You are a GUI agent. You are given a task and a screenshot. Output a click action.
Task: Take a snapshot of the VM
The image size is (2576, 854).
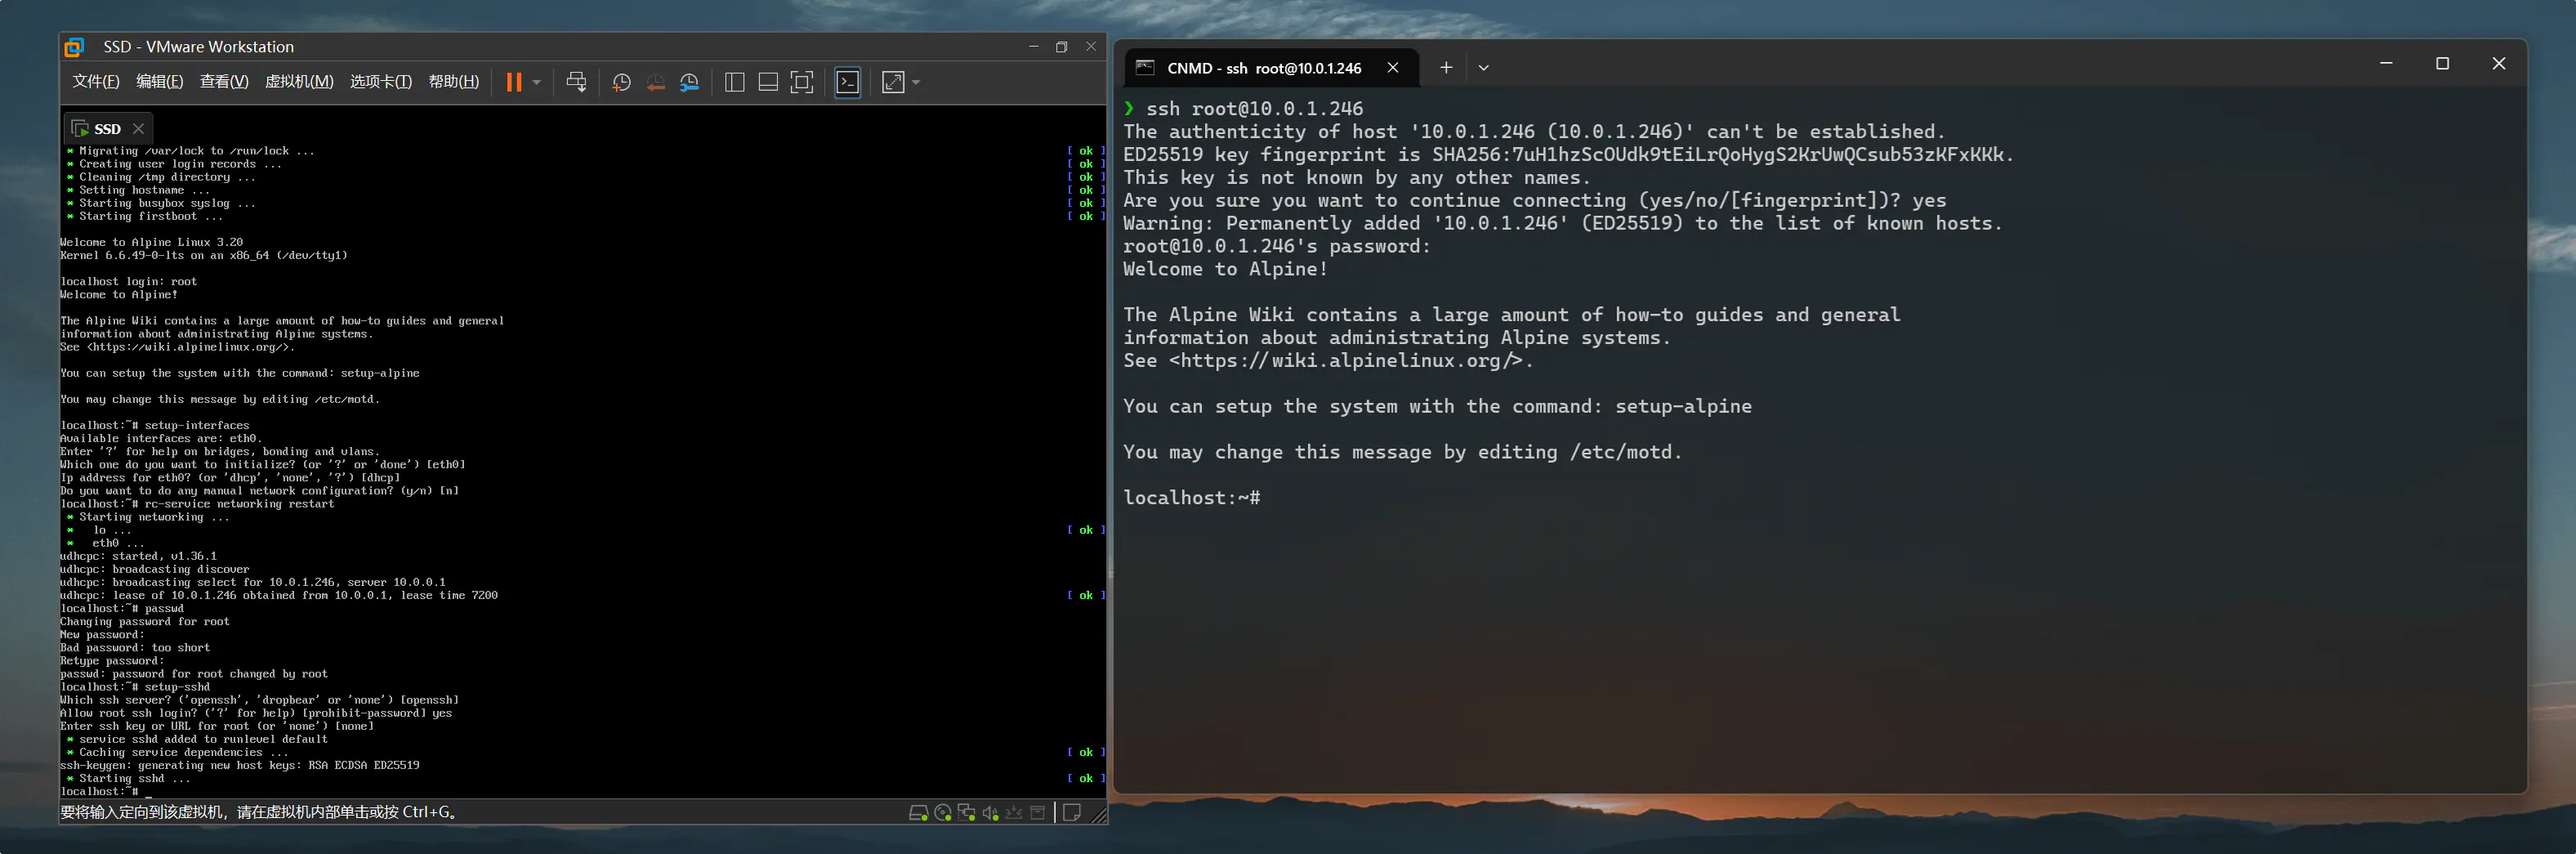(621, 82)
